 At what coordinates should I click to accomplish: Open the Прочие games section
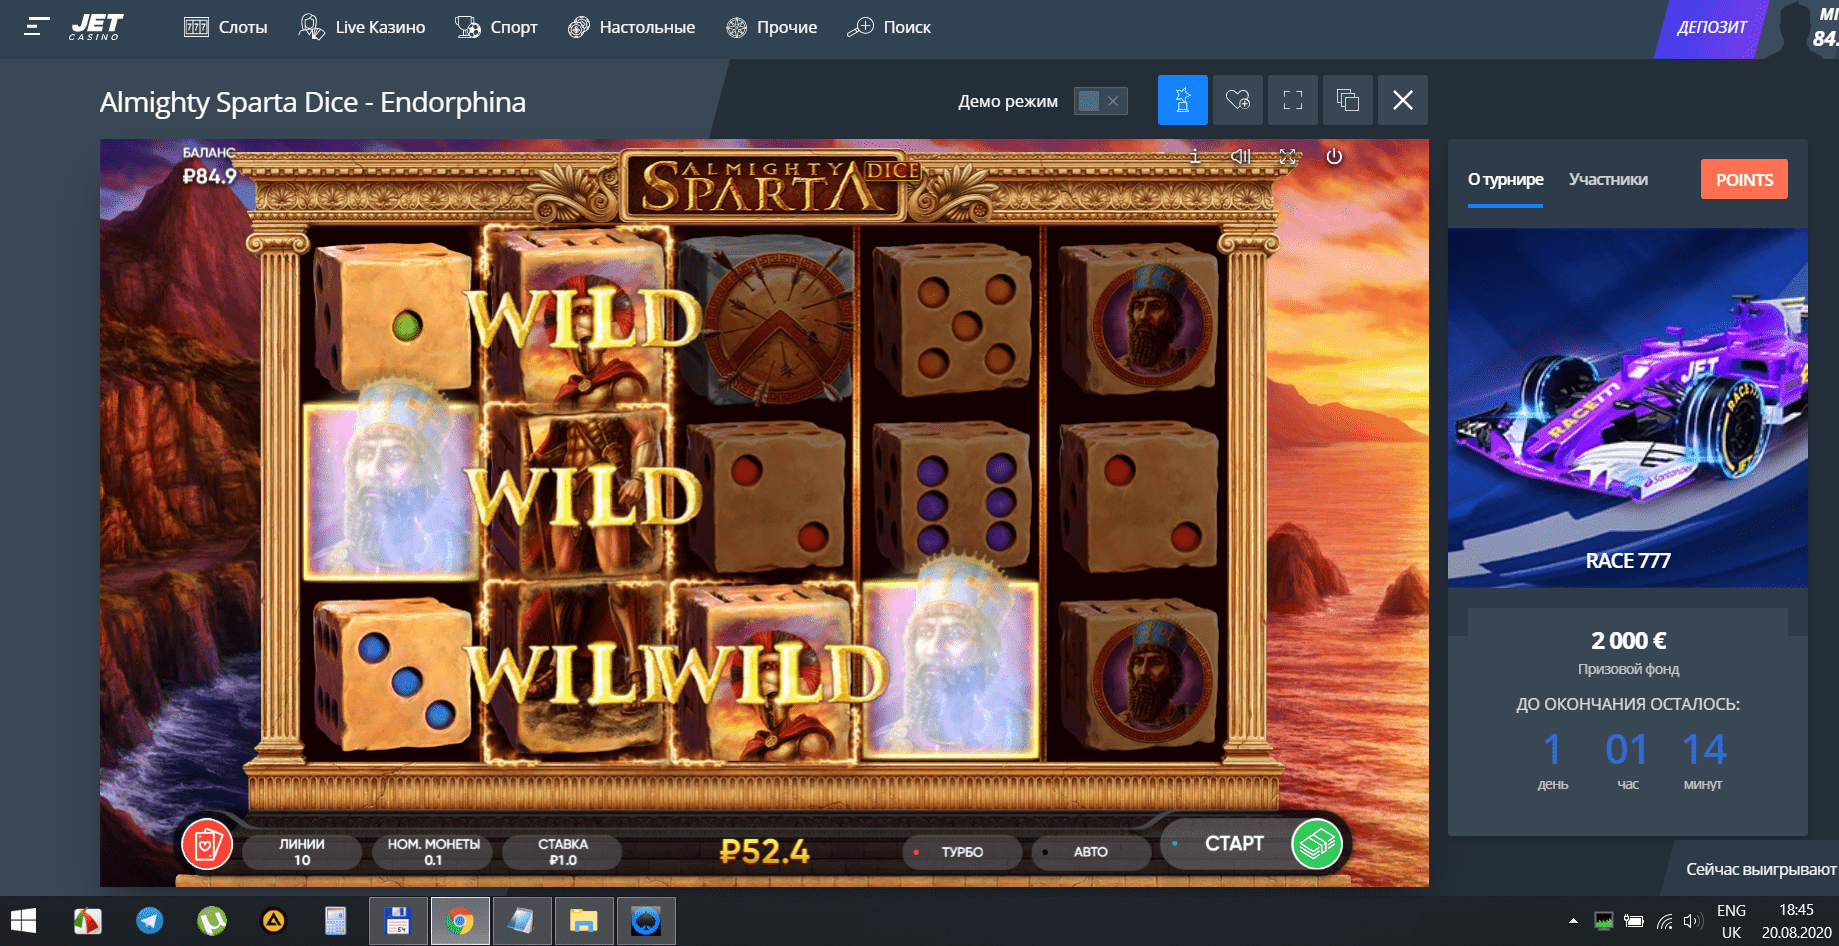tap(771, 27)
